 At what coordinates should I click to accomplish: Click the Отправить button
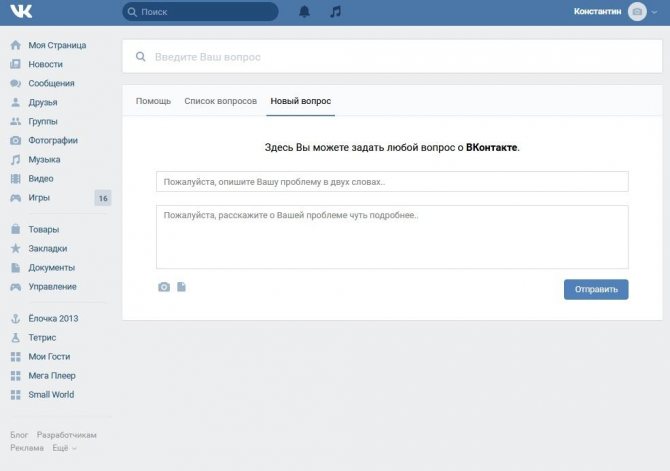click(x=596, y=289)
